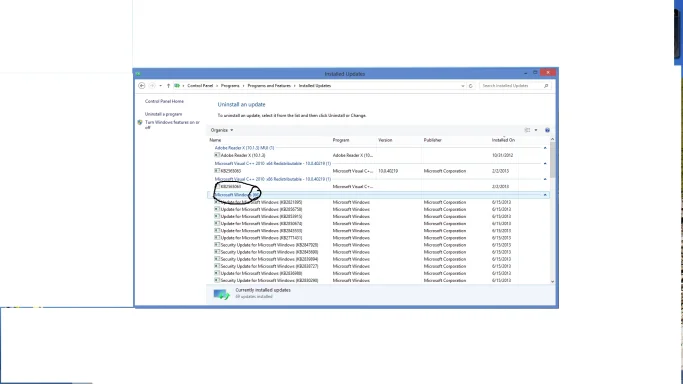Click the Control Panel icon in address bar
This screenshot has width=683, height=384.
tap(177, 86)
